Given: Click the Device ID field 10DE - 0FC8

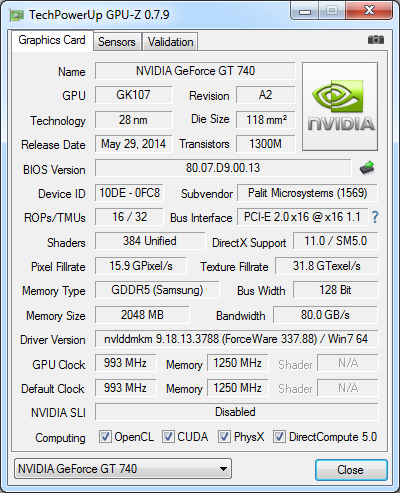Looking at the screenshot, I should click(129, 193).
